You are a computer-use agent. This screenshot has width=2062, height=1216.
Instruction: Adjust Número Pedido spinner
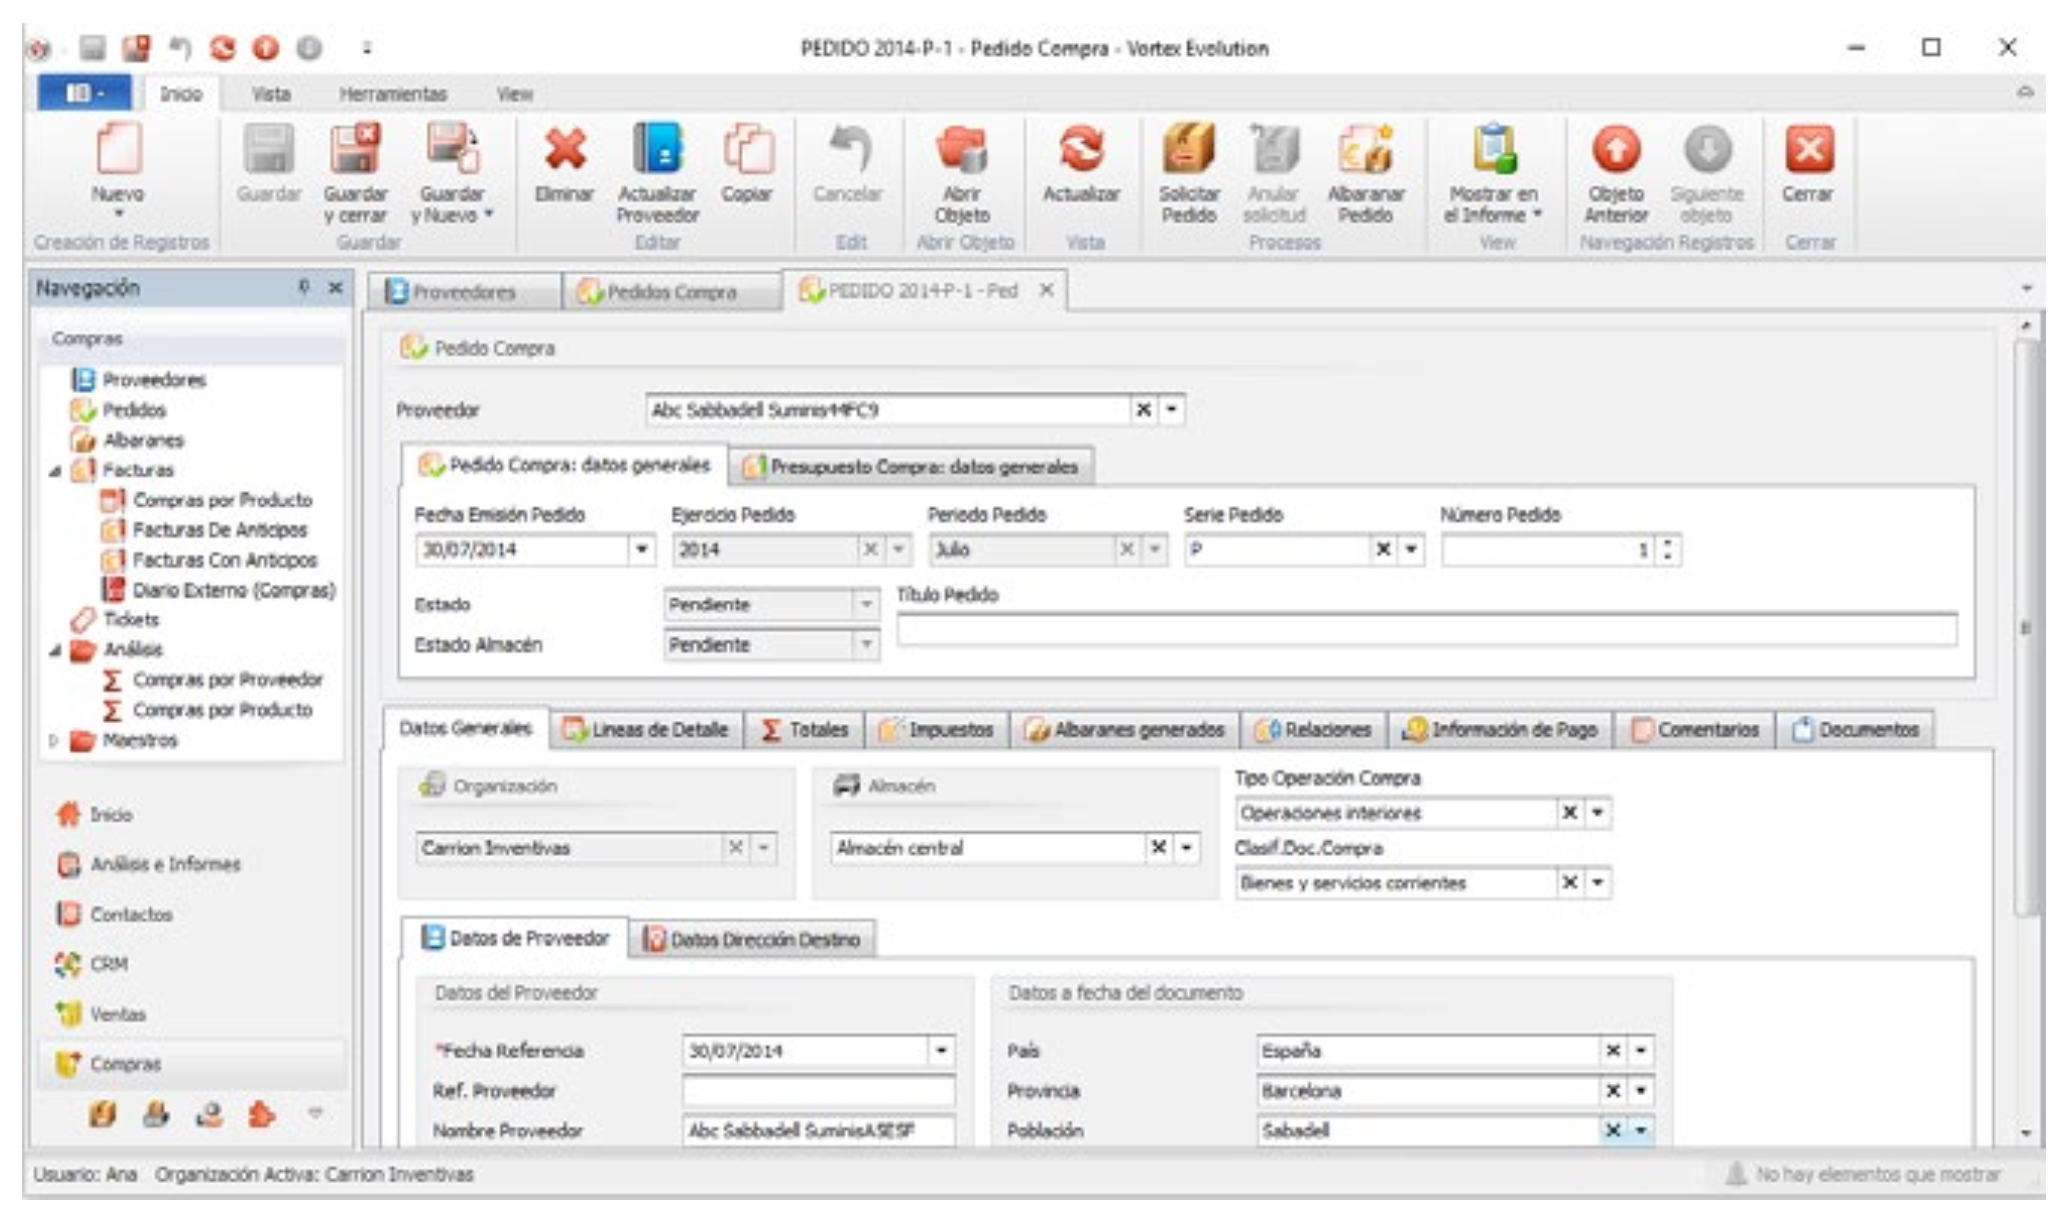click(x=1666, y=549)
